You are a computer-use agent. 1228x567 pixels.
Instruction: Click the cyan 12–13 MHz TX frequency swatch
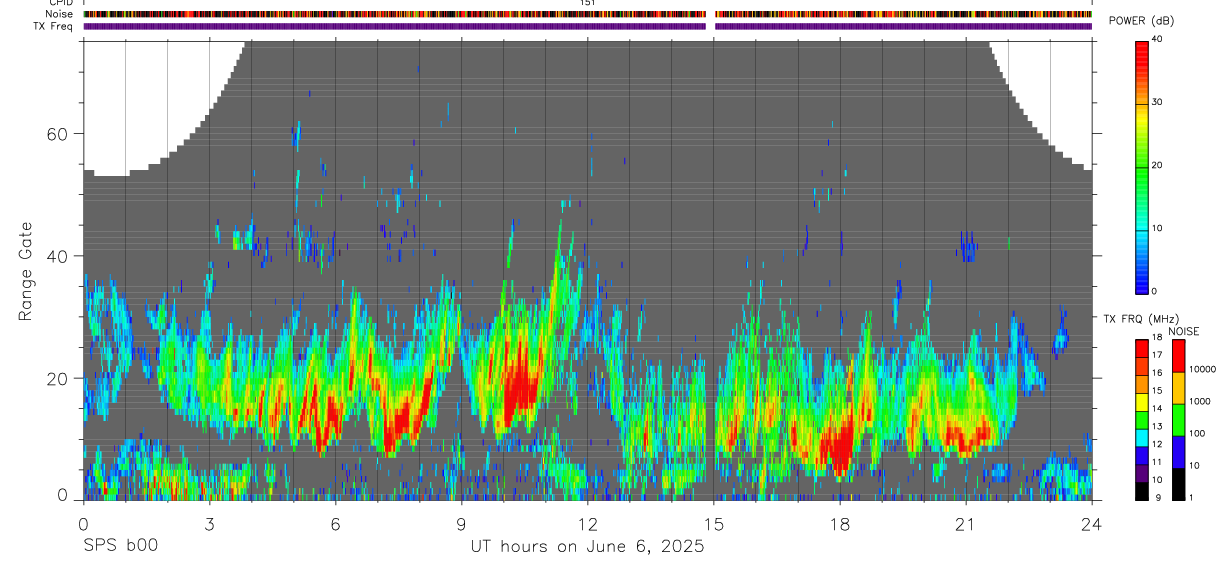pos(1142,438)
